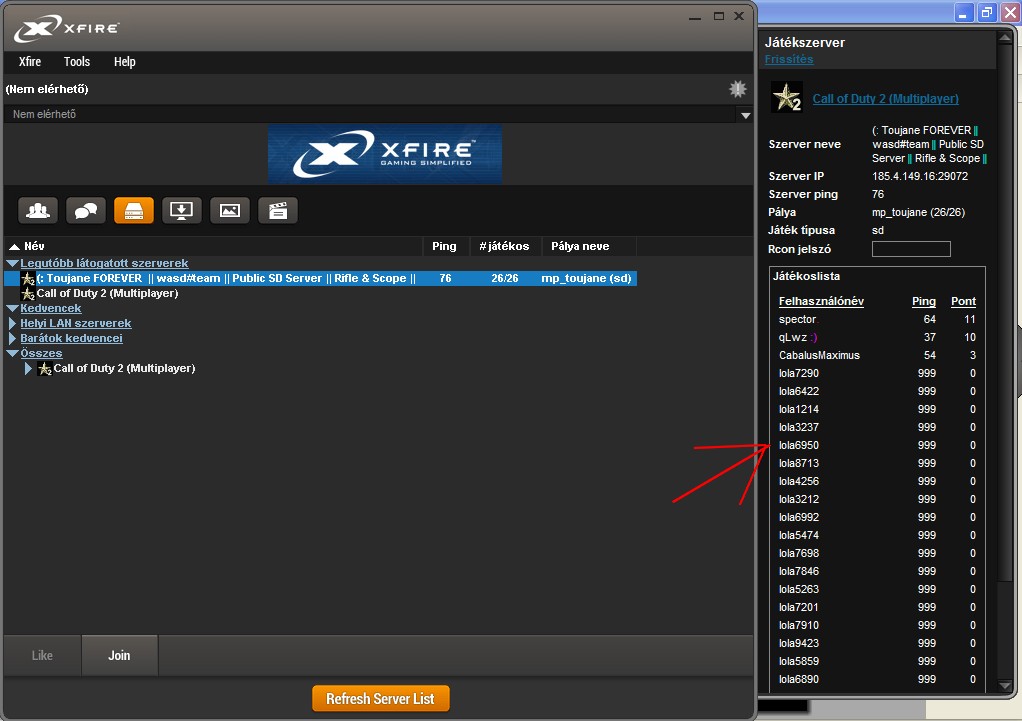
Task: Maximize the Xfire window
Action: point(718,16)
